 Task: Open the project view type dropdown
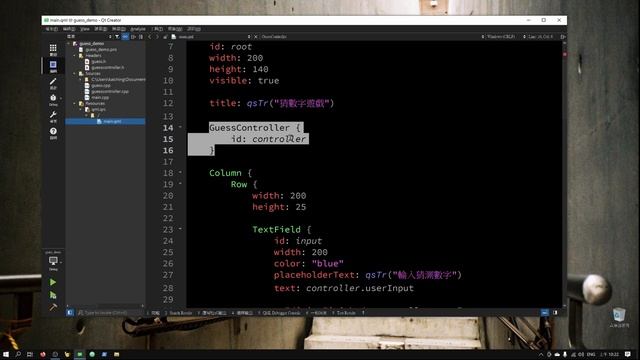pyautogui.click(x=89, y=37)
